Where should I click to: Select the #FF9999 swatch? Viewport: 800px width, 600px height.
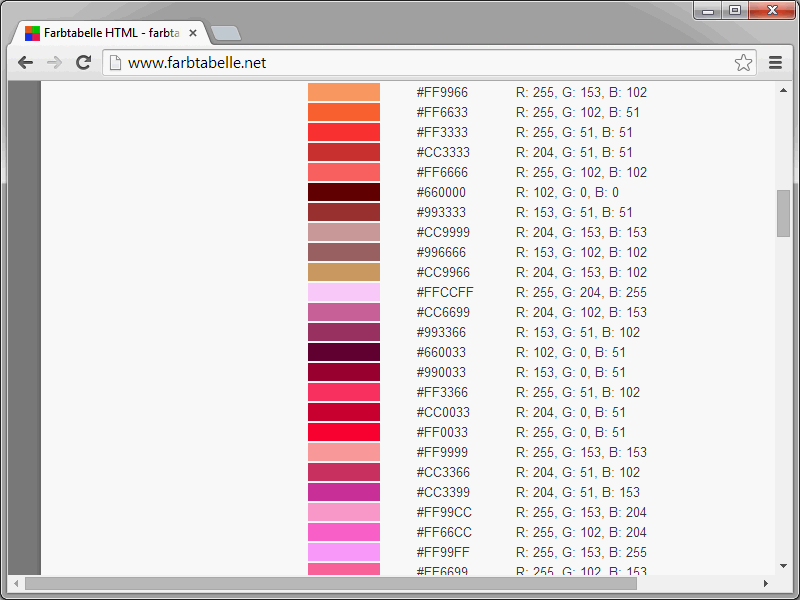344,452
